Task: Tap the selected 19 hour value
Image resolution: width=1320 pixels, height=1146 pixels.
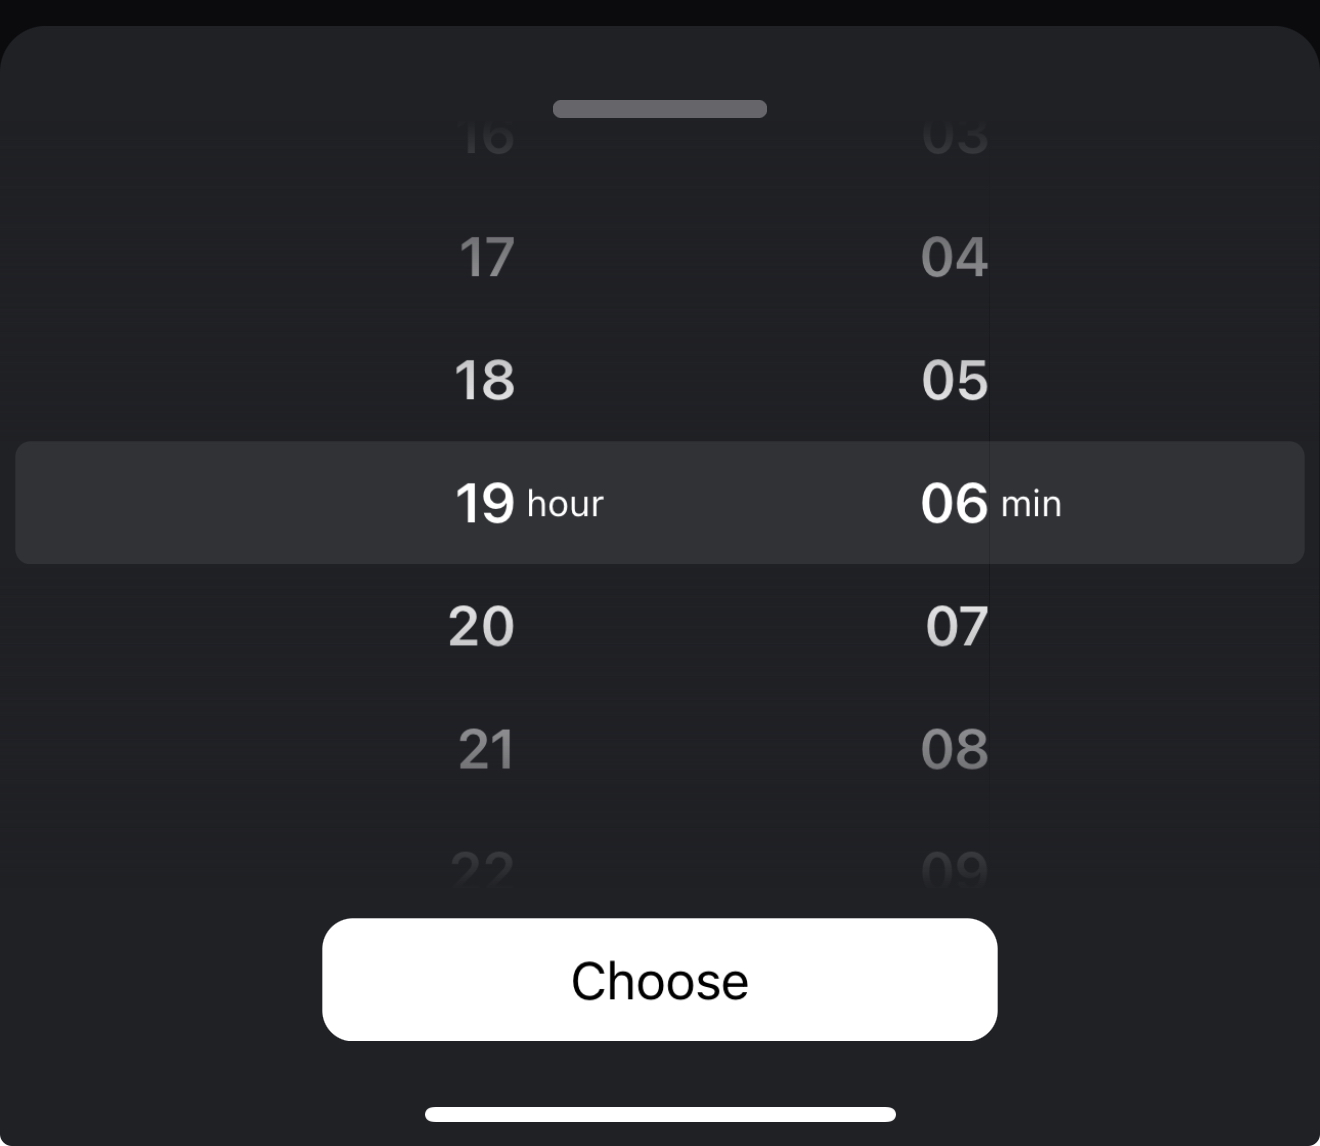Action: coord(485,503)
